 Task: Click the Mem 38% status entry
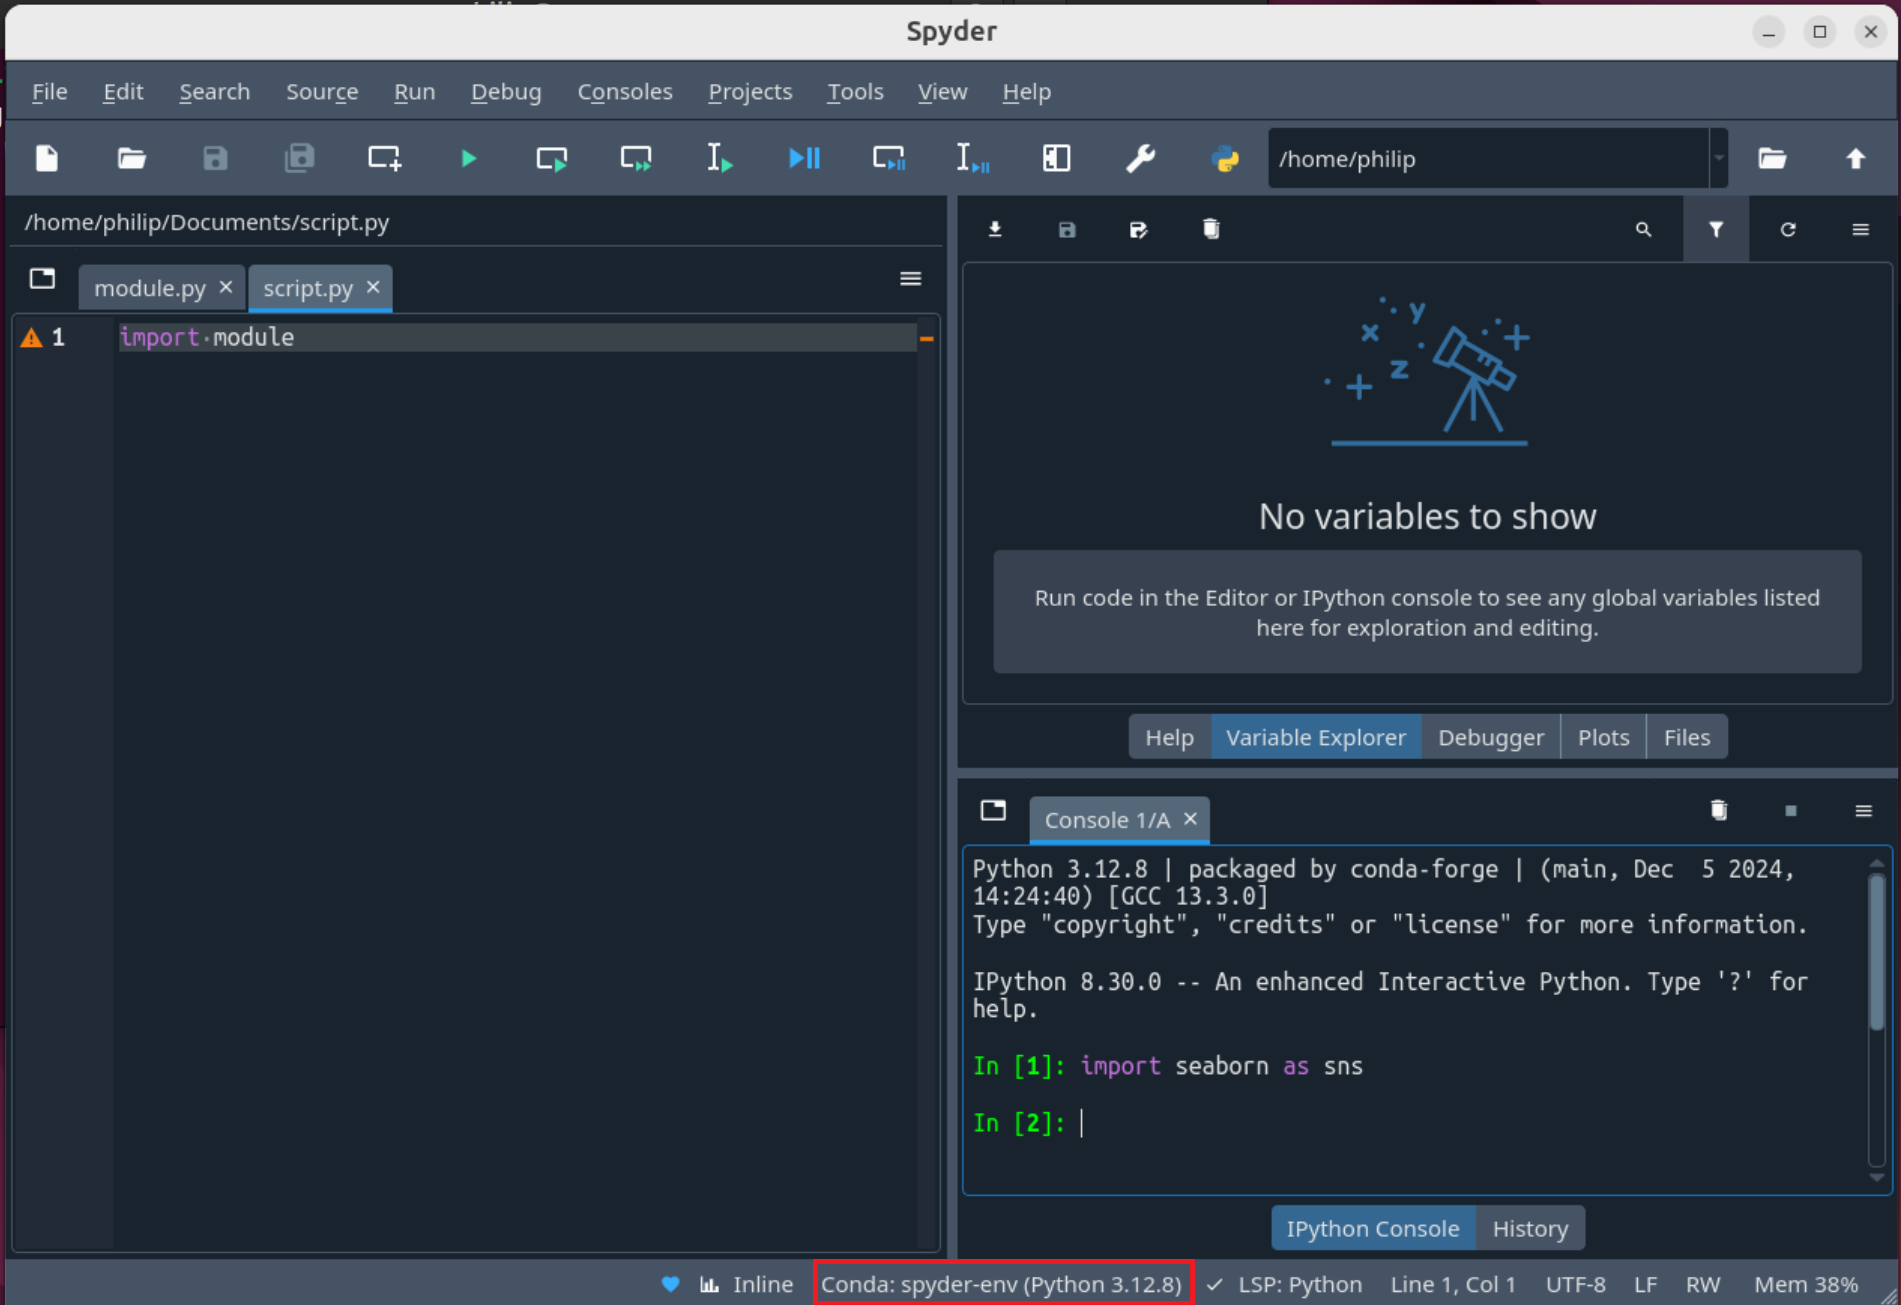coord(1806,1284)
